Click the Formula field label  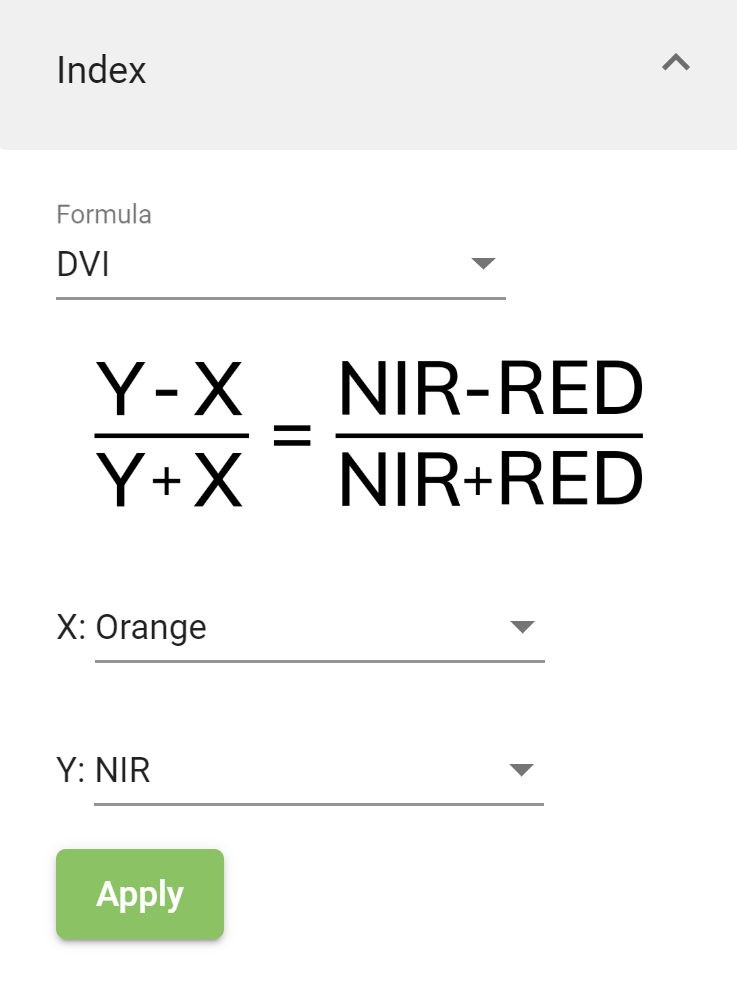tap(104, 215)
